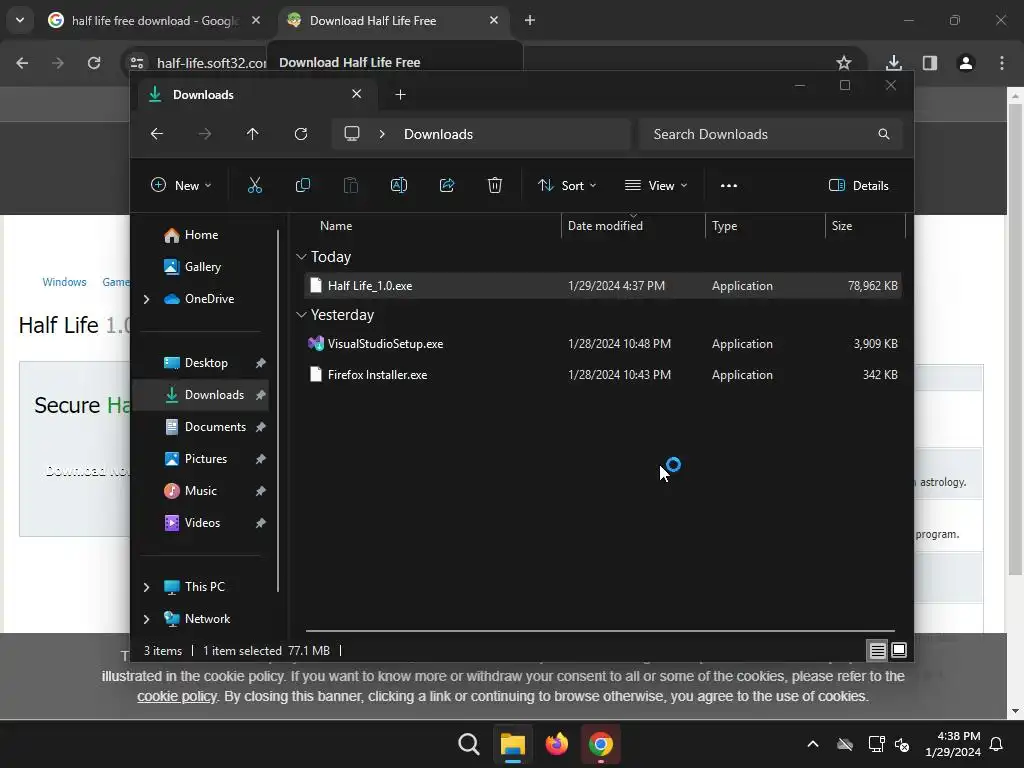Switch to large thumbnails view layout

[x=899, y=650]
